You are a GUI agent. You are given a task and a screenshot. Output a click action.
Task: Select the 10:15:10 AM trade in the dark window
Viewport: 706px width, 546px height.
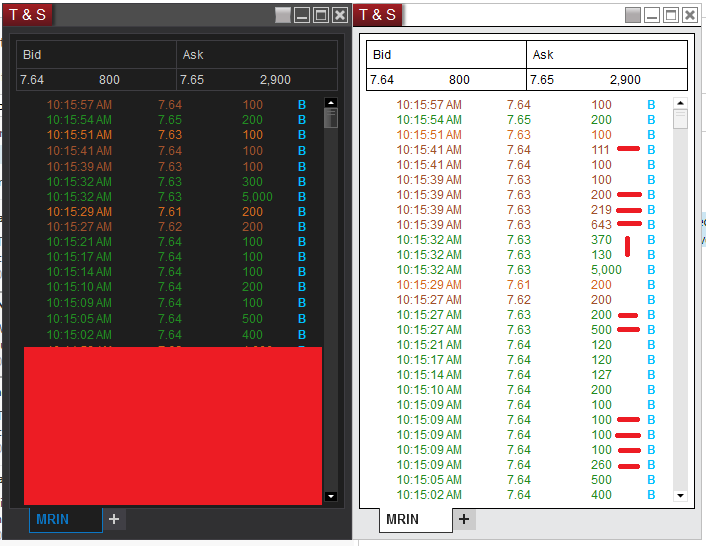[x=176, y=287]
